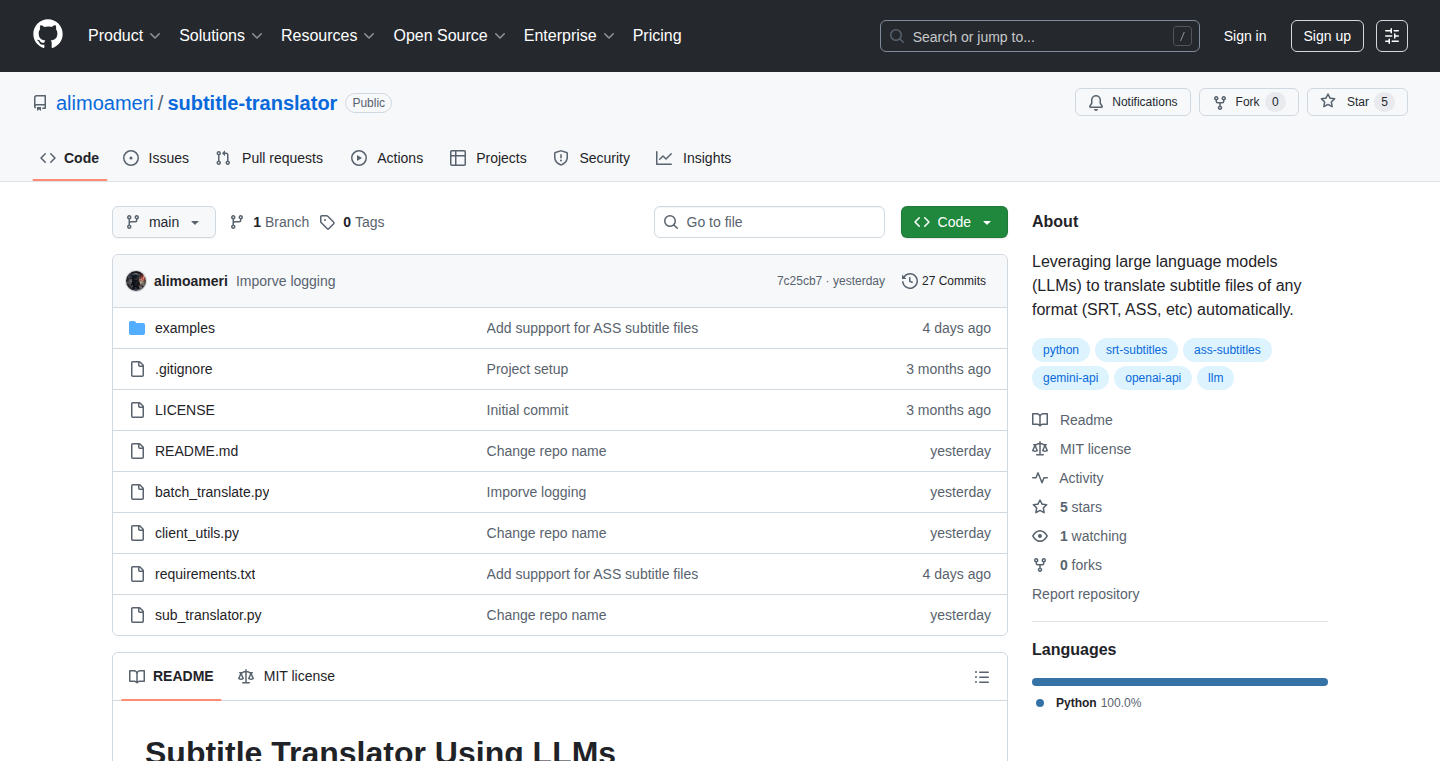Open the commit history clock icon
The height and width of the screenshot is (761, 1440).
pyautogui.click(x=910, y=281)
